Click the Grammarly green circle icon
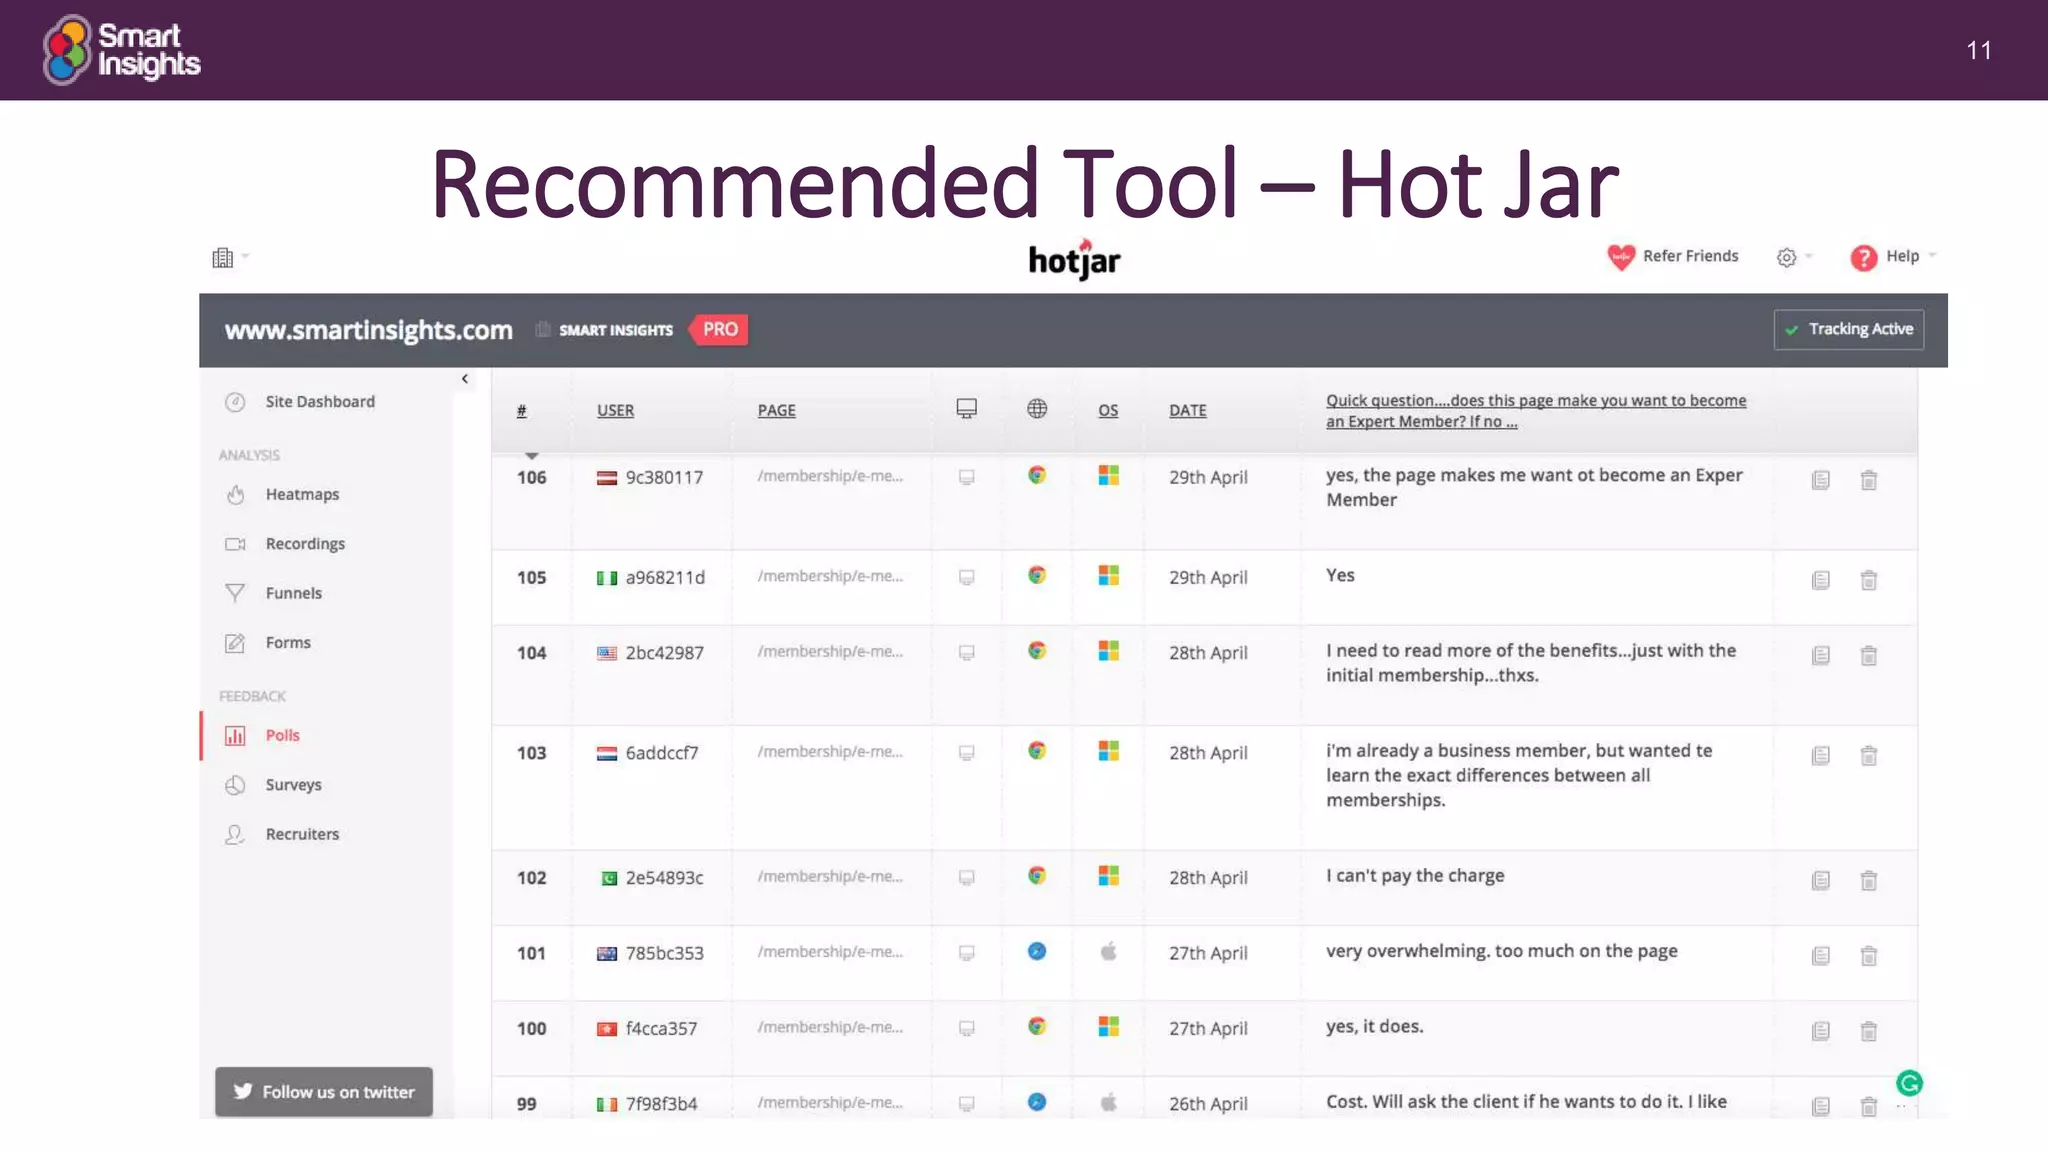Viewport: 2048px width, 1152px height. pyautogui.click(x=1909, y=1083)
